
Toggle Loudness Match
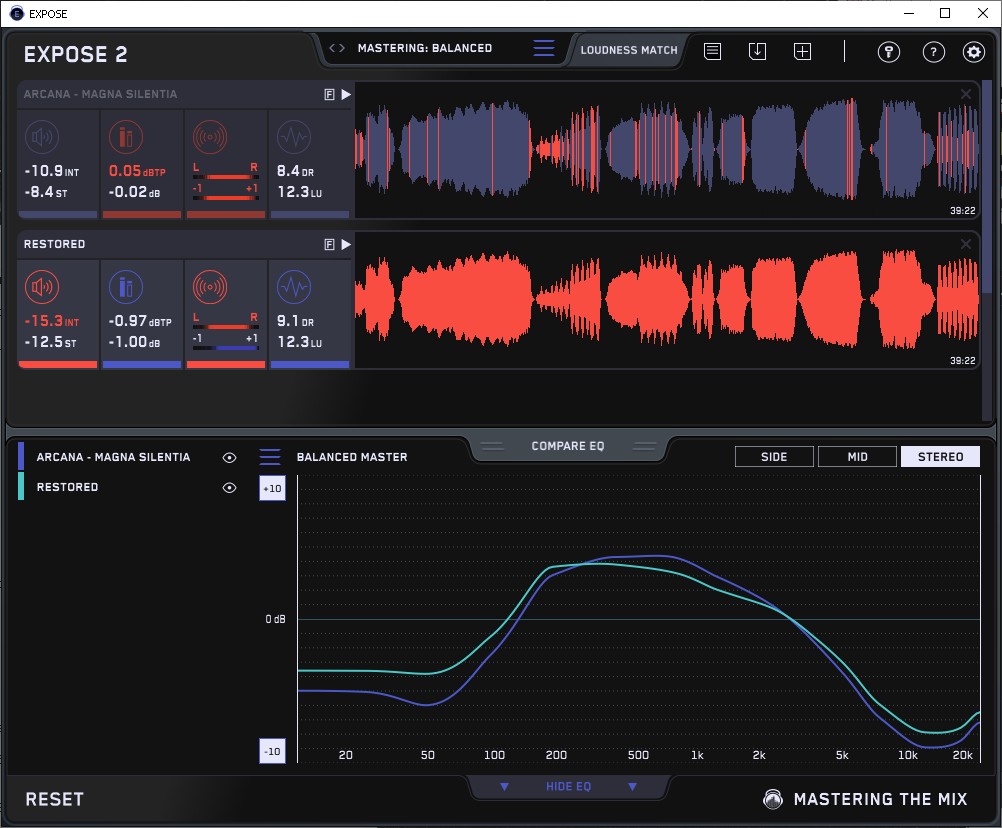pyautogui.click(x=629, y=50)
